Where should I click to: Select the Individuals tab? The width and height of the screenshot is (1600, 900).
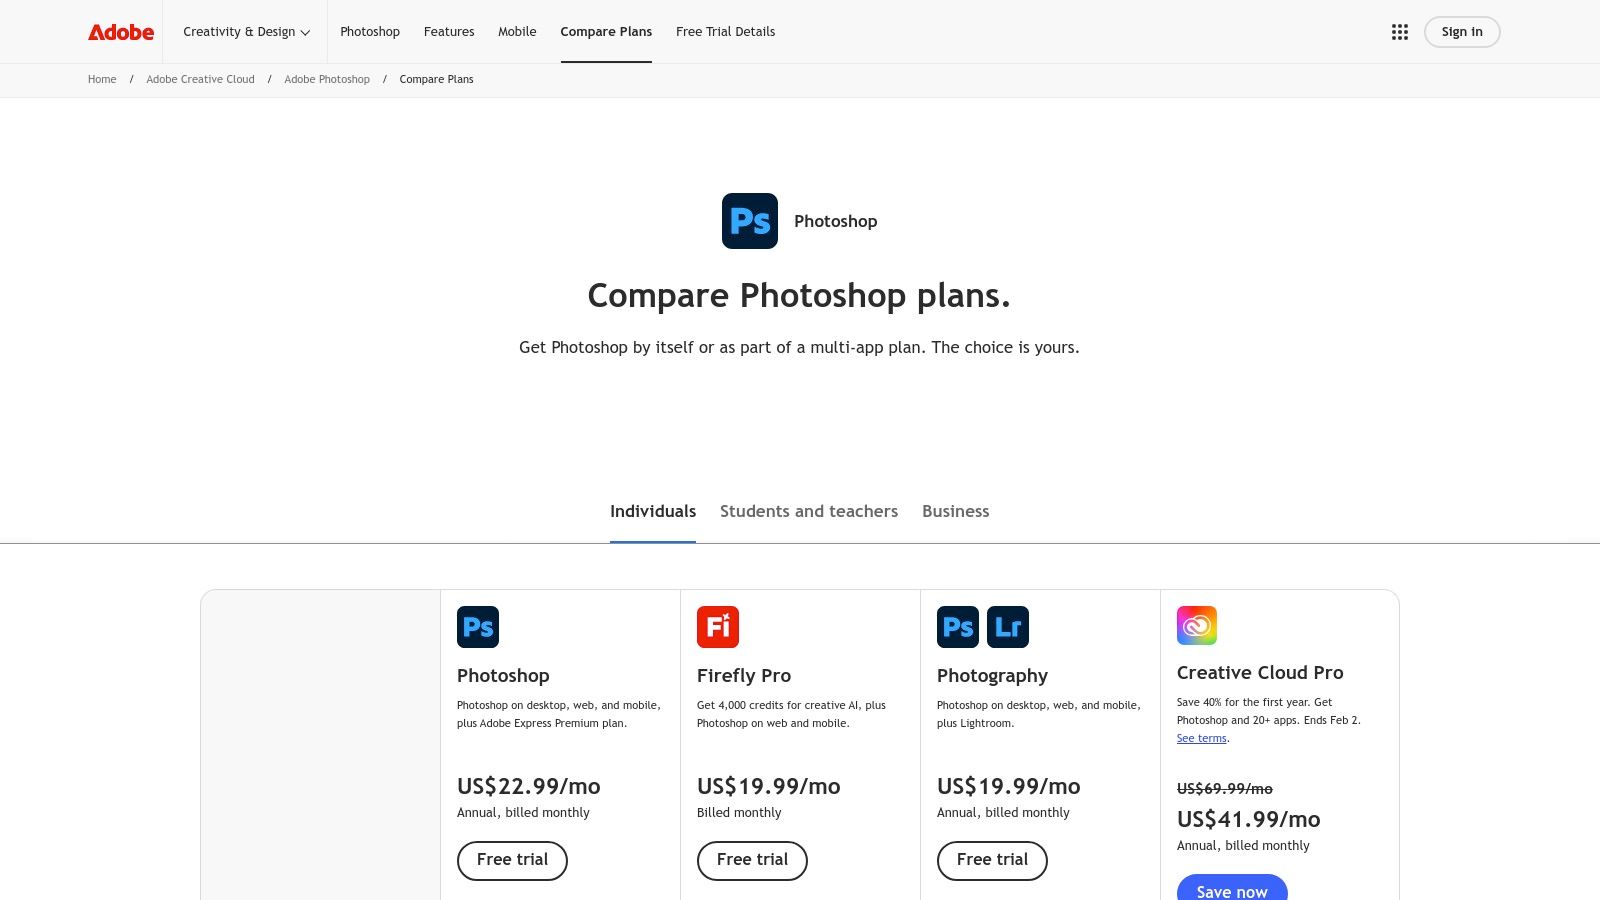(653, 511)
